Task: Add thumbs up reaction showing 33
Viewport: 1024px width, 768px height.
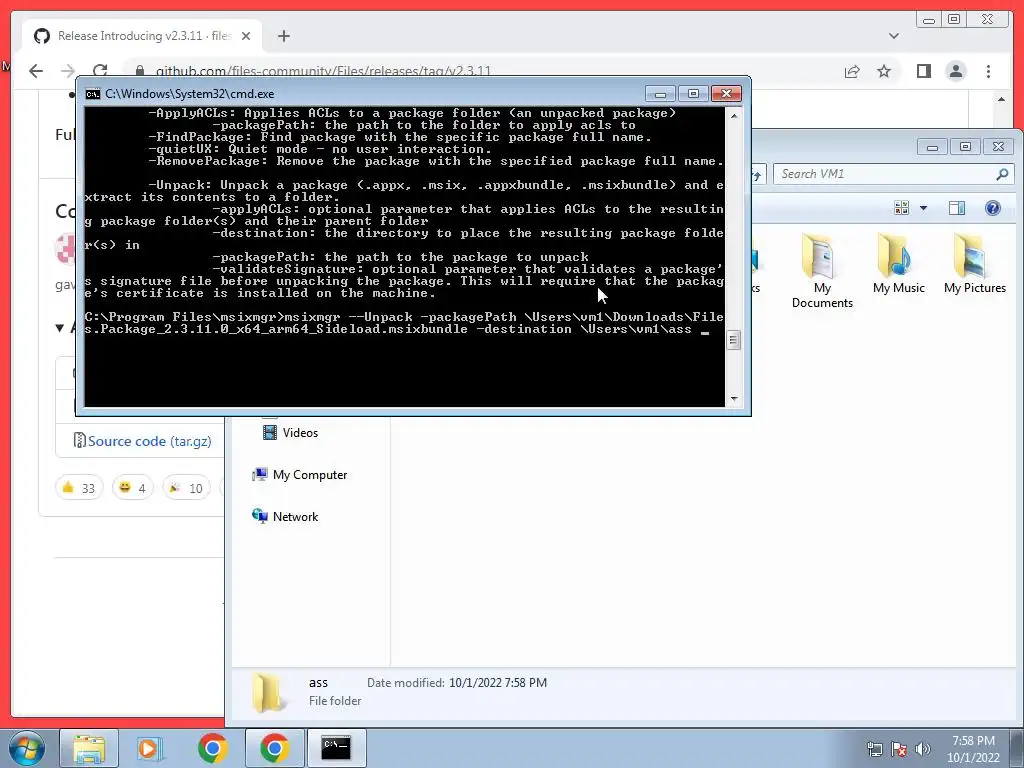Action: (79, 488)
